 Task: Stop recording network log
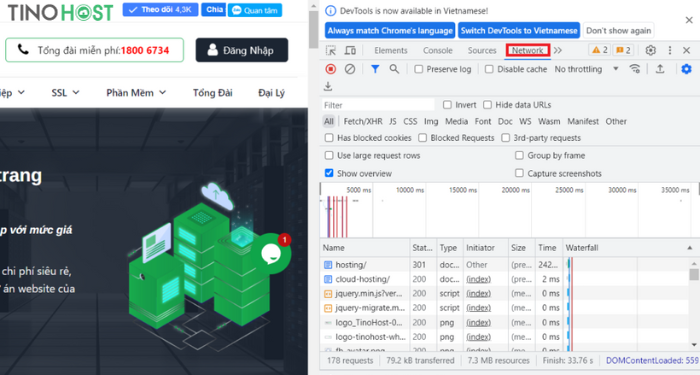[330, 69]
